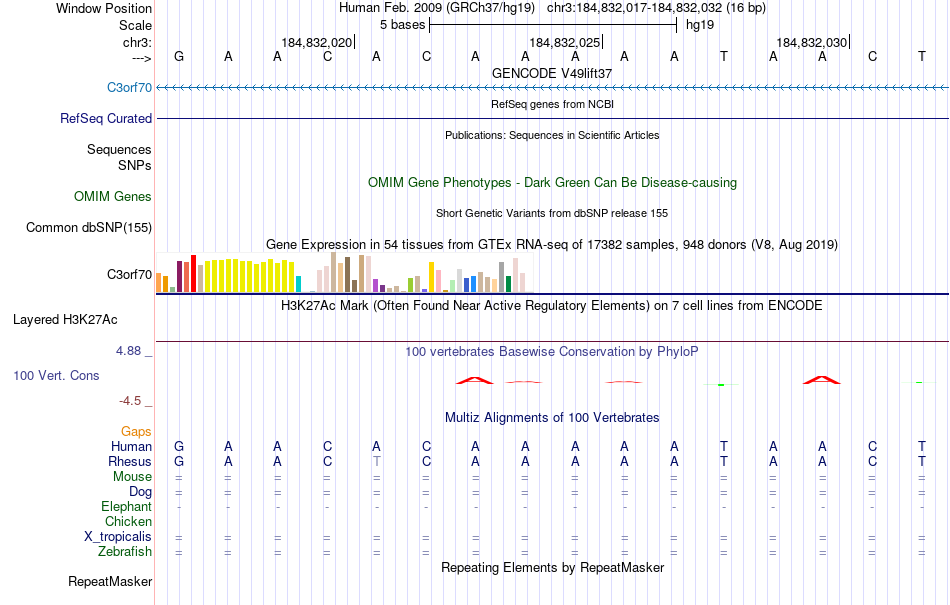Click the bright red bar in GTEx chart
Viewport: 950px width, 605px height.
coord(193,274)
